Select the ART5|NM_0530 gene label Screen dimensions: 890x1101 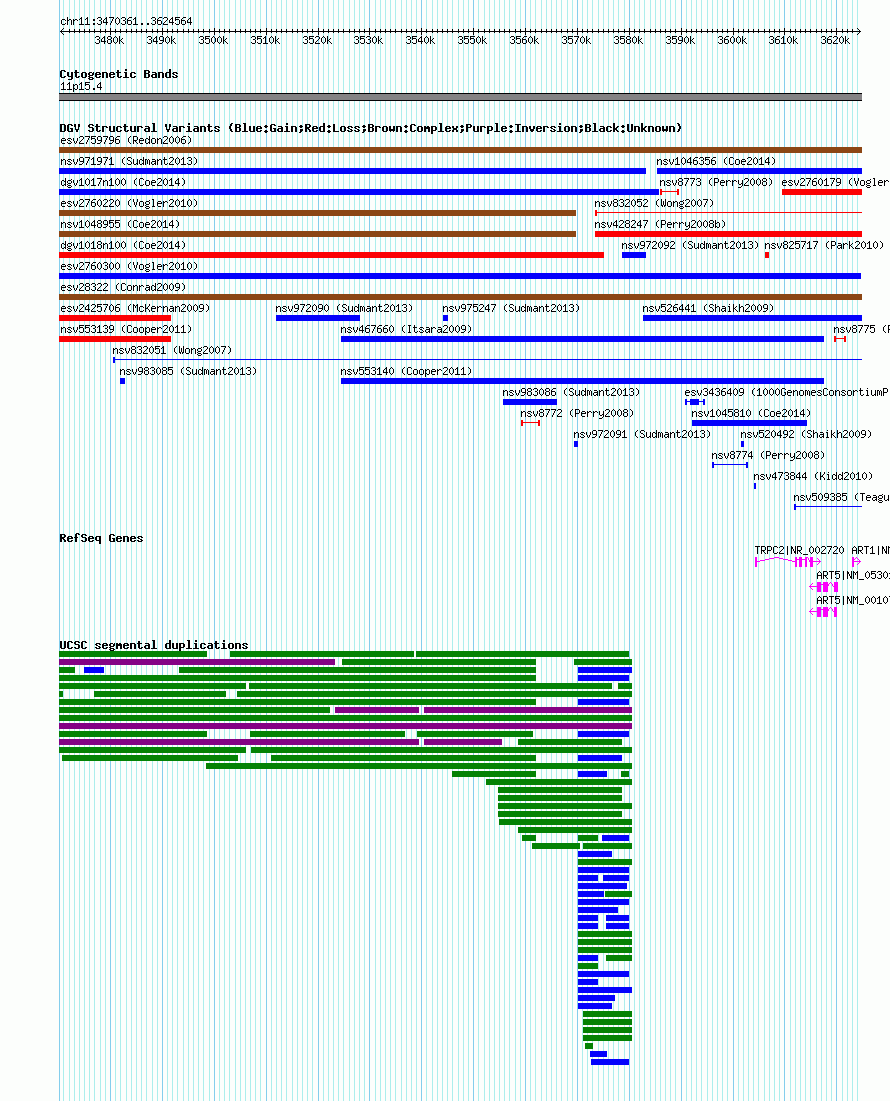[x=853, y=576]
